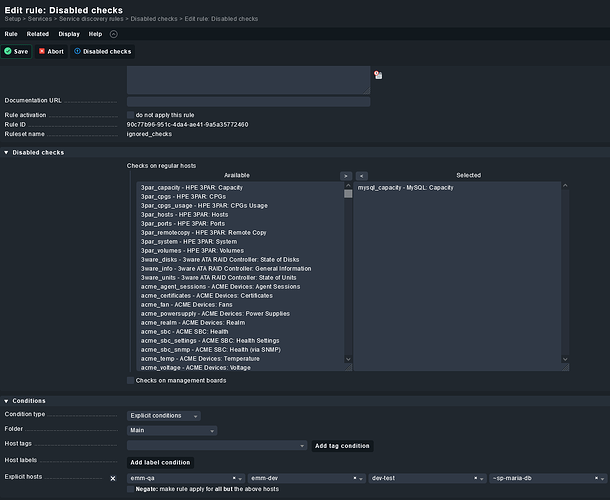Click the Abort button
This screenshot has width=610, height=500.
pyautogui.click(x=51, y=51)
